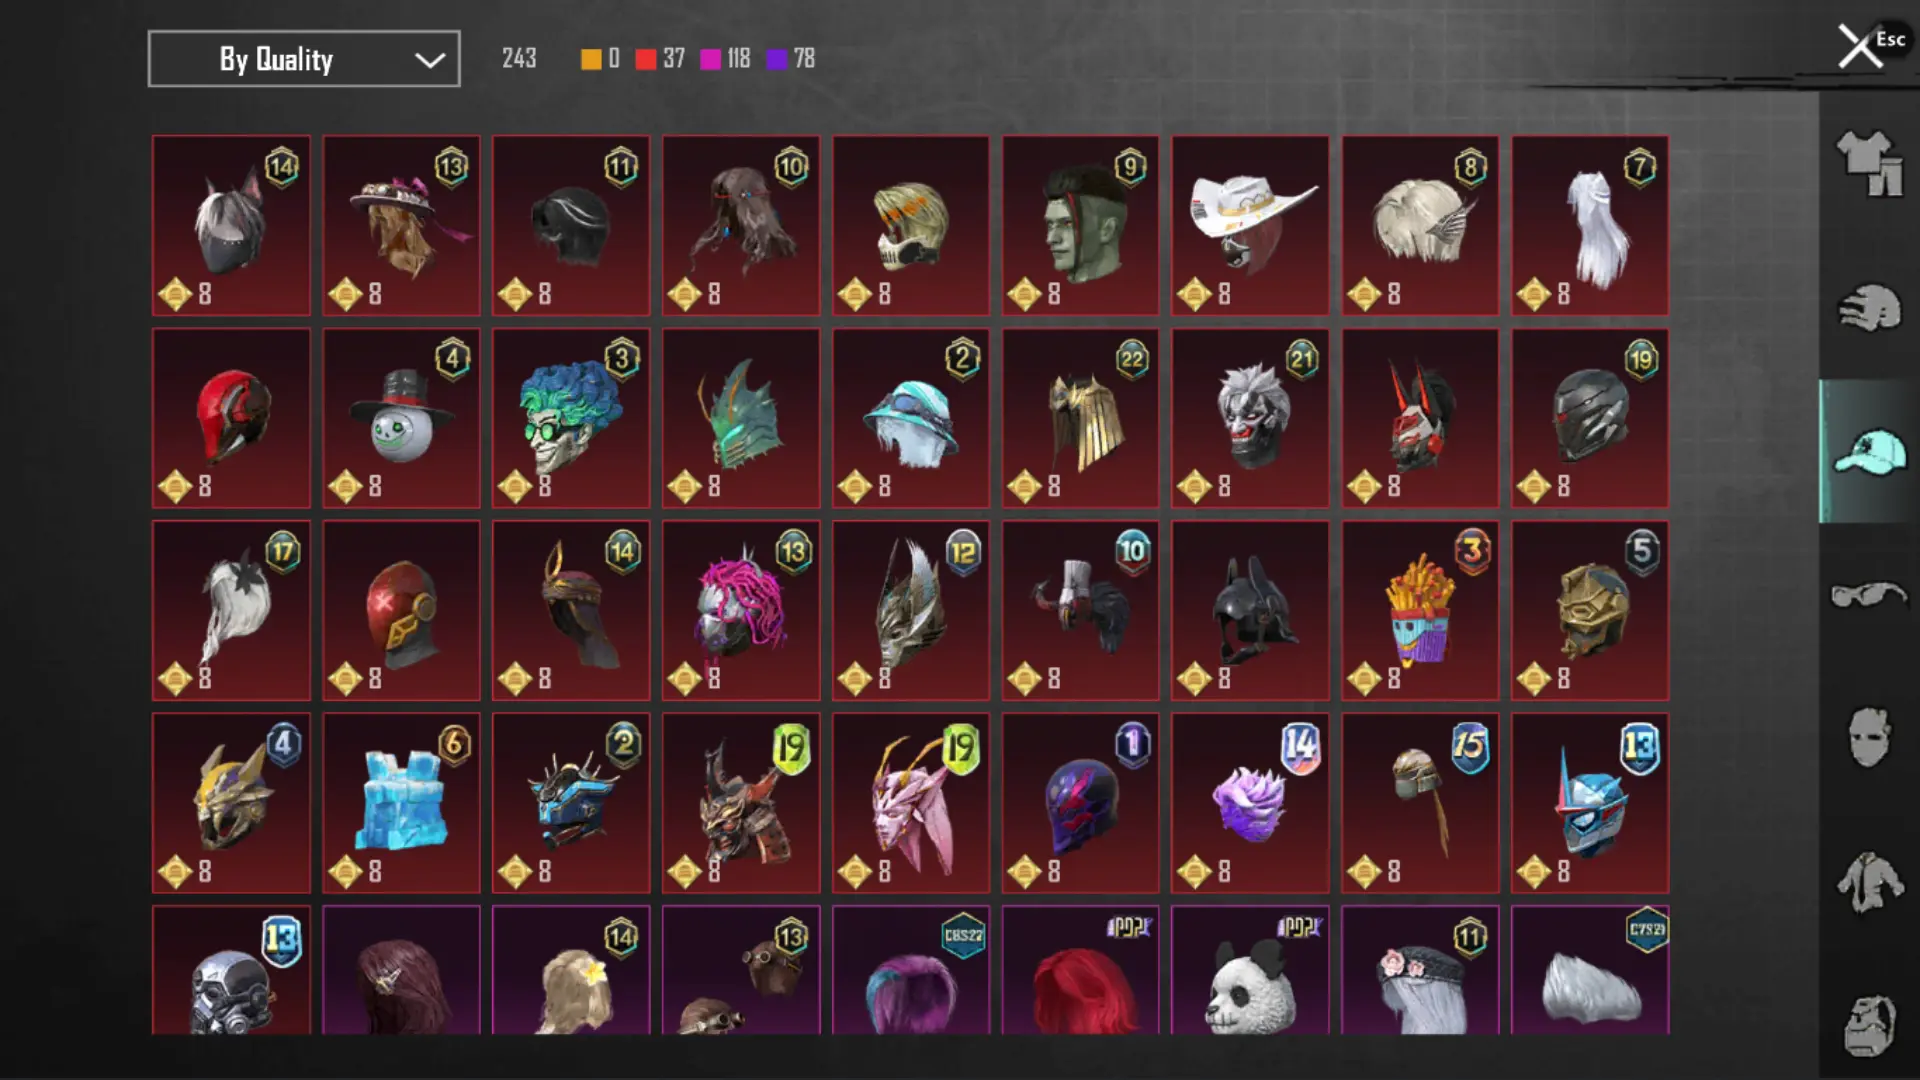Filter by red quality swatch showing 37
Screen dimensions: 1920x1080
(x=660, y=59)
